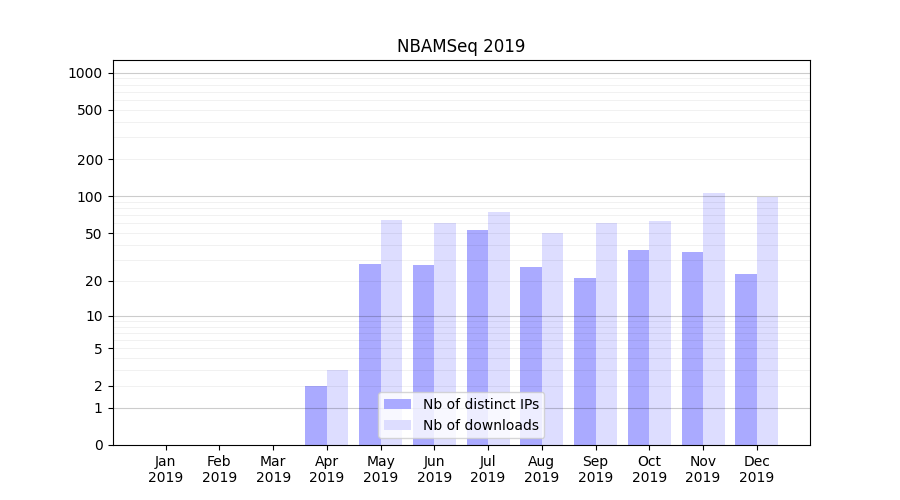Click the Sep 2019 distinct IPs bar
The image size is (900, 500).
click(585, 361)
